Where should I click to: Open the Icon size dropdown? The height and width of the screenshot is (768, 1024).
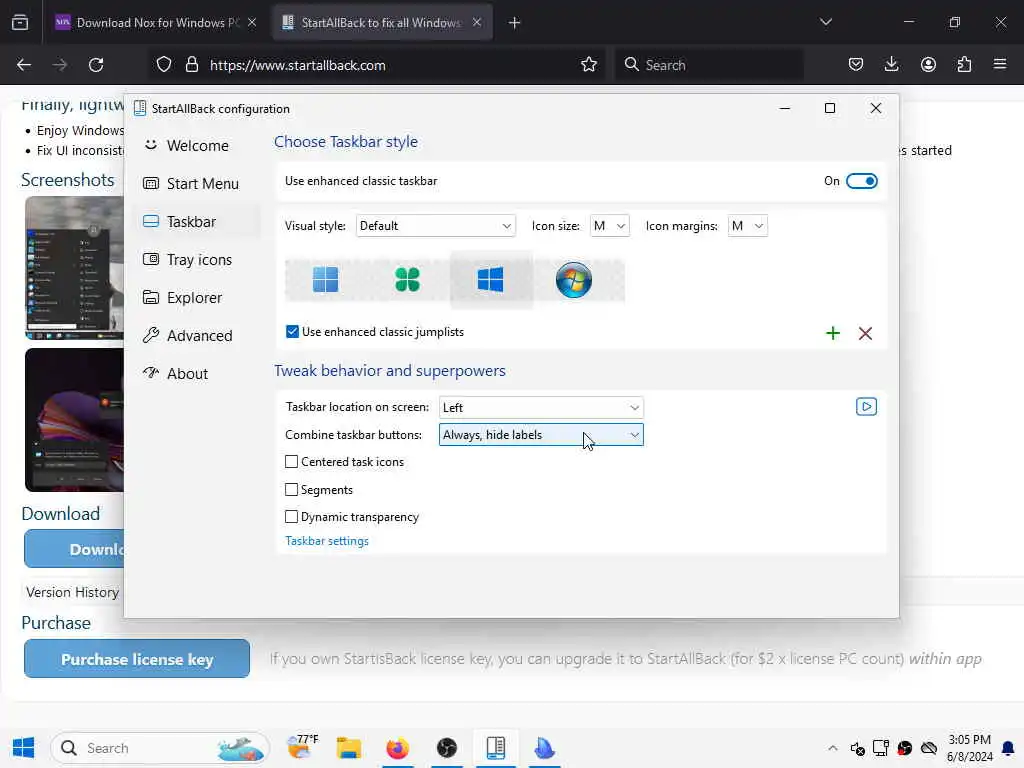tap(609, 226)
